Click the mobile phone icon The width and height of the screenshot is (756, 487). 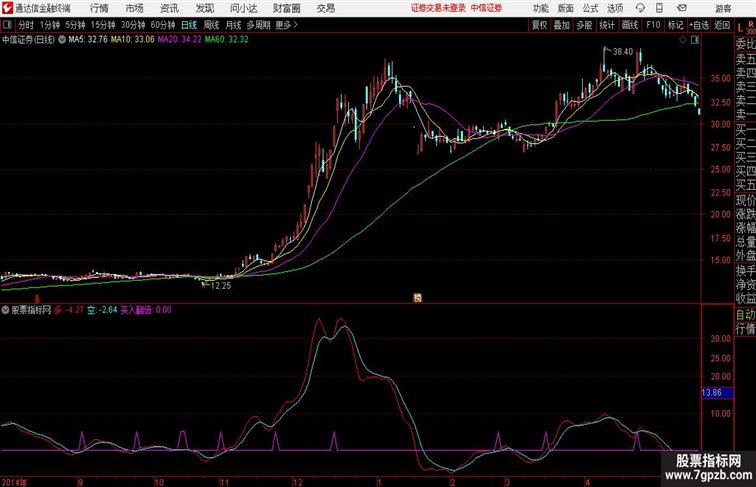point(660,8)
